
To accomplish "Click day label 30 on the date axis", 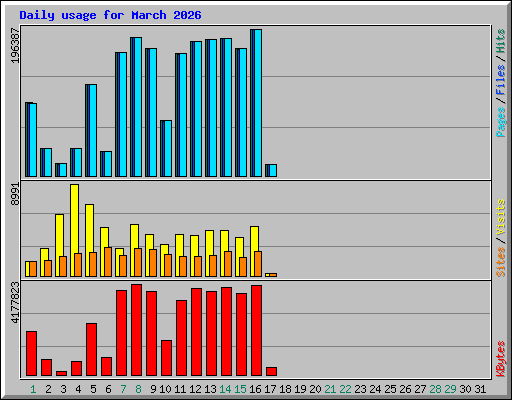I will click(x=465, y=389).
